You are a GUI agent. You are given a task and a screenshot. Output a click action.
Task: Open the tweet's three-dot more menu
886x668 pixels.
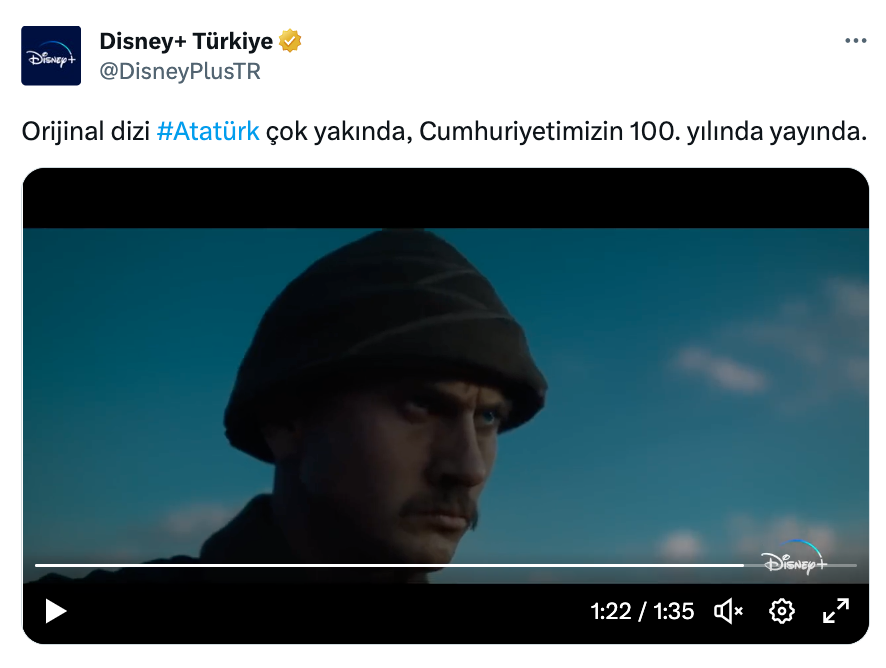coord(855,41)
